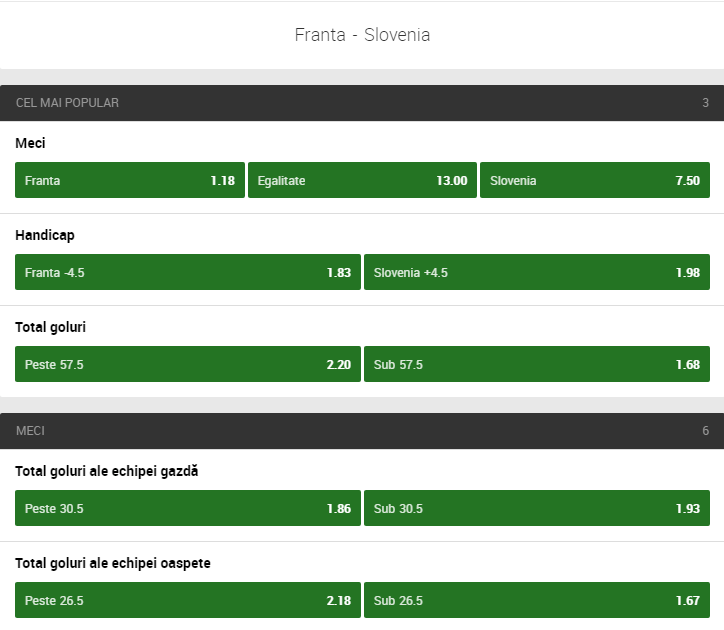The width and height of the screenshot is (724, 630).
Task: Choose Slovenia +4.5 handicap bet
Action: click(537, 272)
